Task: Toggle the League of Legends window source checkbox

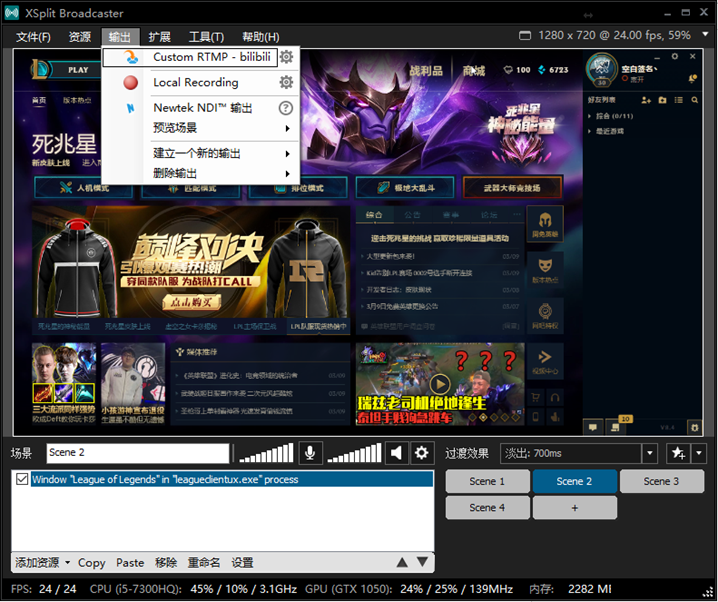Action: click(x=22, y=479)
